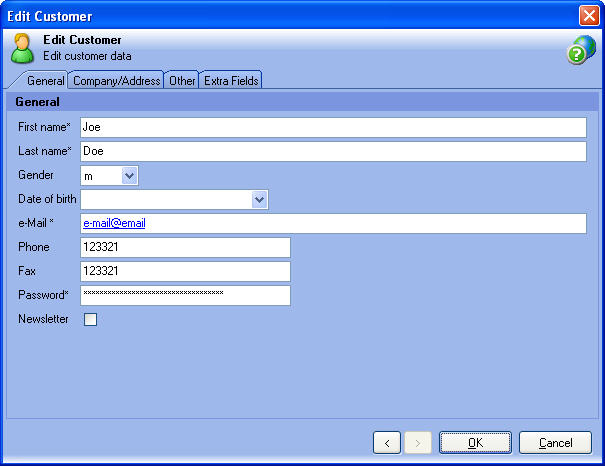605x466 pixels.
Task: Toggle the Newsletter checkbox
Action: point(90,320)
